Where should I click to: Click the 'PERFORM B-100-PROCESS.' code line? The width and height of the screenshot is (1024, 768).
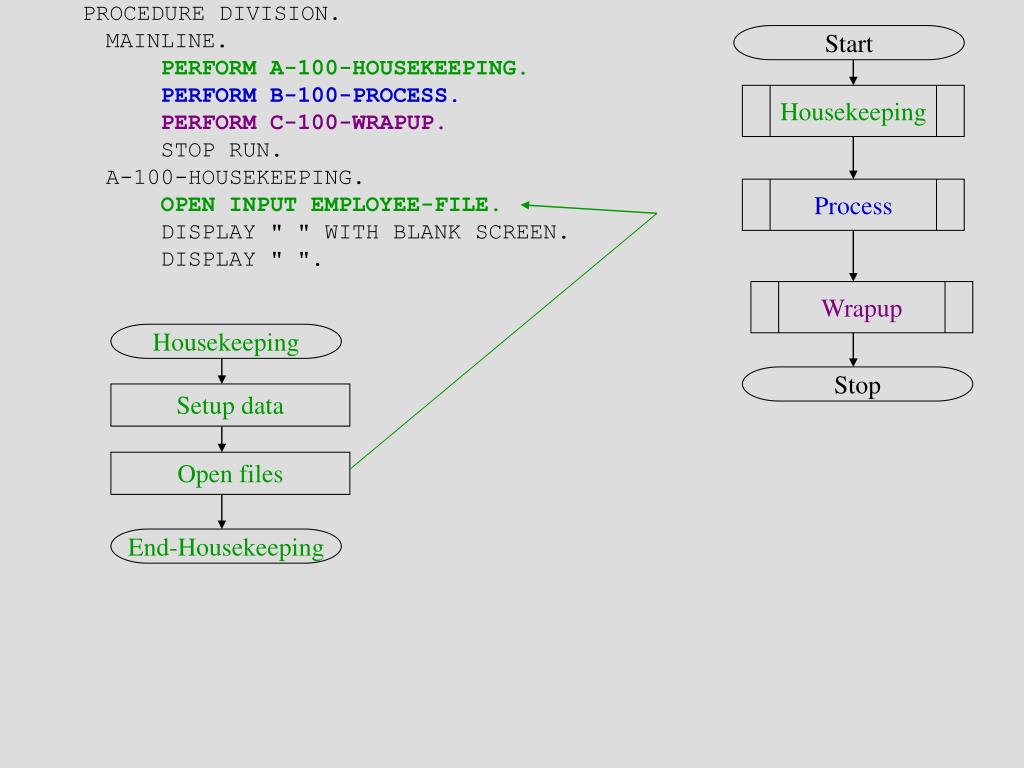(x=310, y=95)
